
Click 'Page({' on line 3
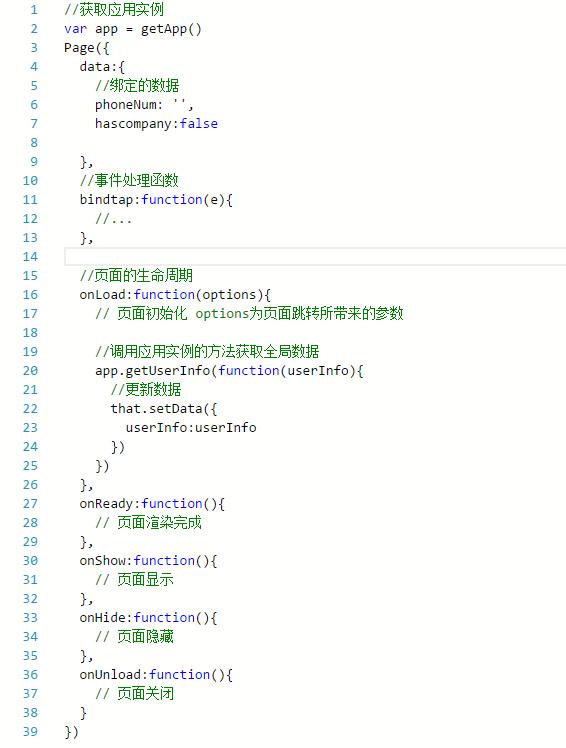coord(87,48)
